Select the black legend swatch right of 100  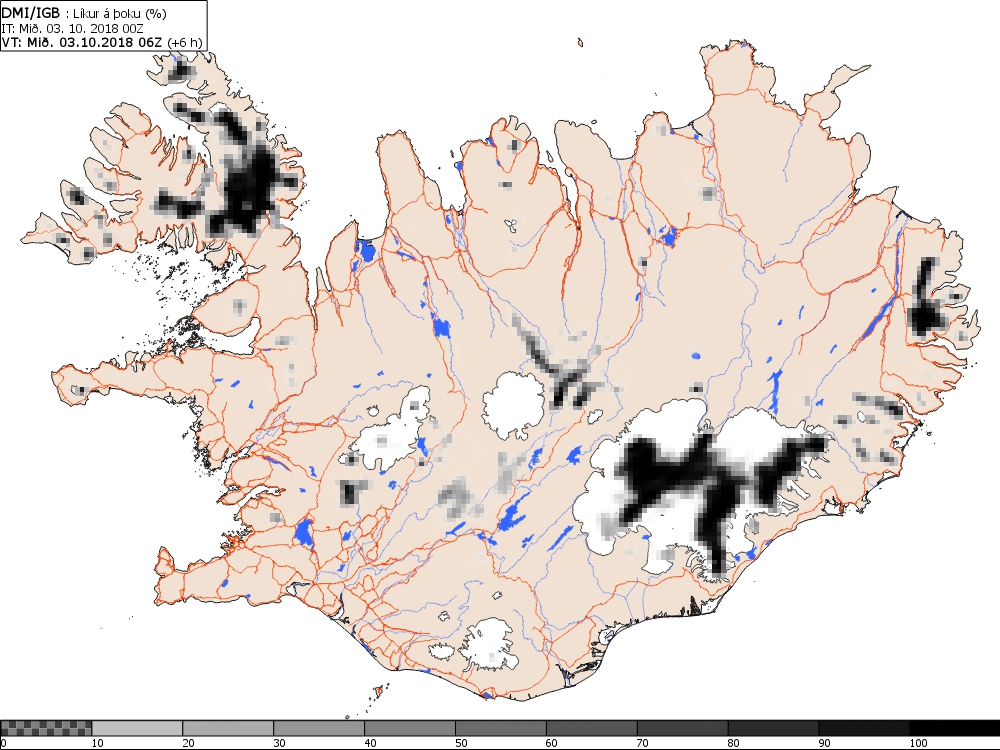pyautogui.click(x=955, y=728)
